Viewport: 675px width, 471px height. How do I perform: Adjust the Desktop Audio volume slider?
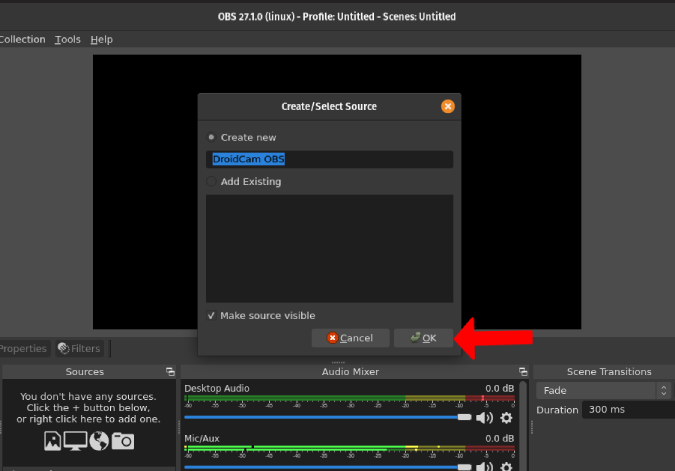tap(328, 417)
